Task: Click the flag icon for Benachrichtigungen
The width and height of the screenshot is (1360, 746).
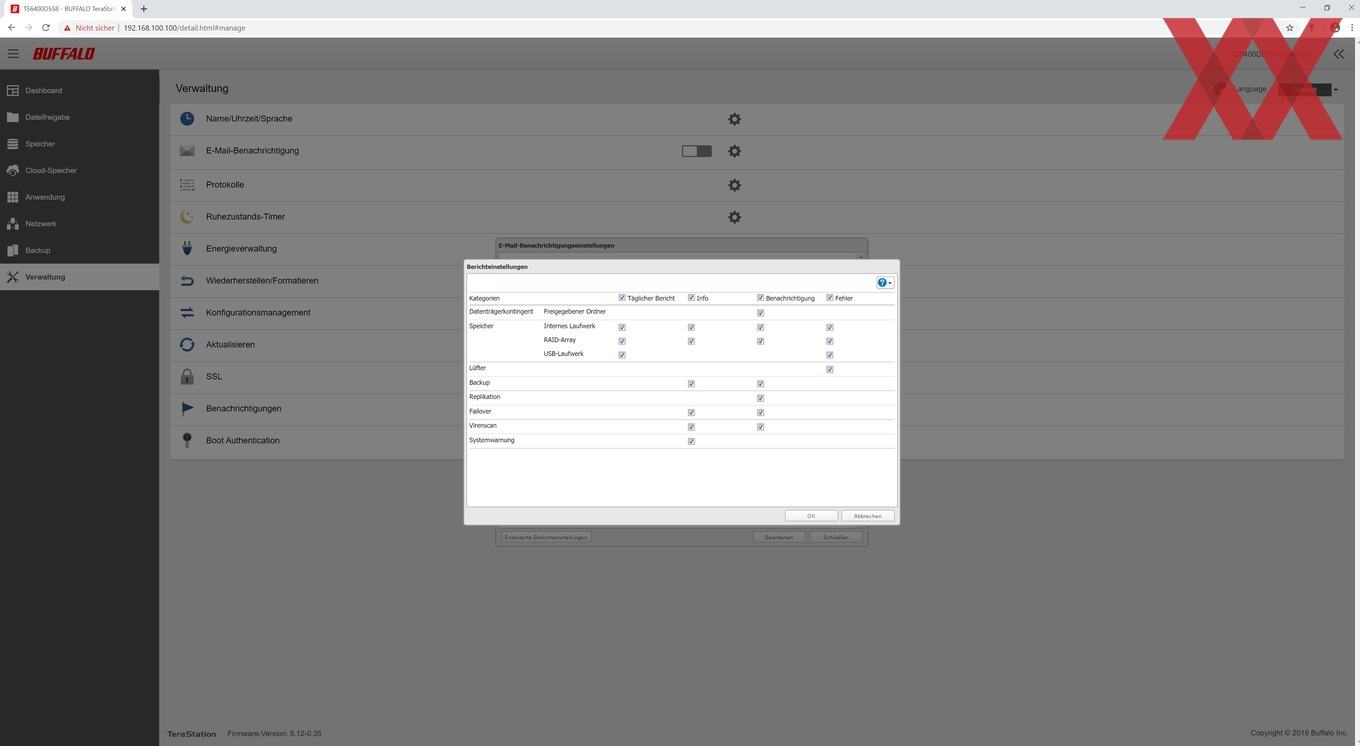Action: coord(187,409)
